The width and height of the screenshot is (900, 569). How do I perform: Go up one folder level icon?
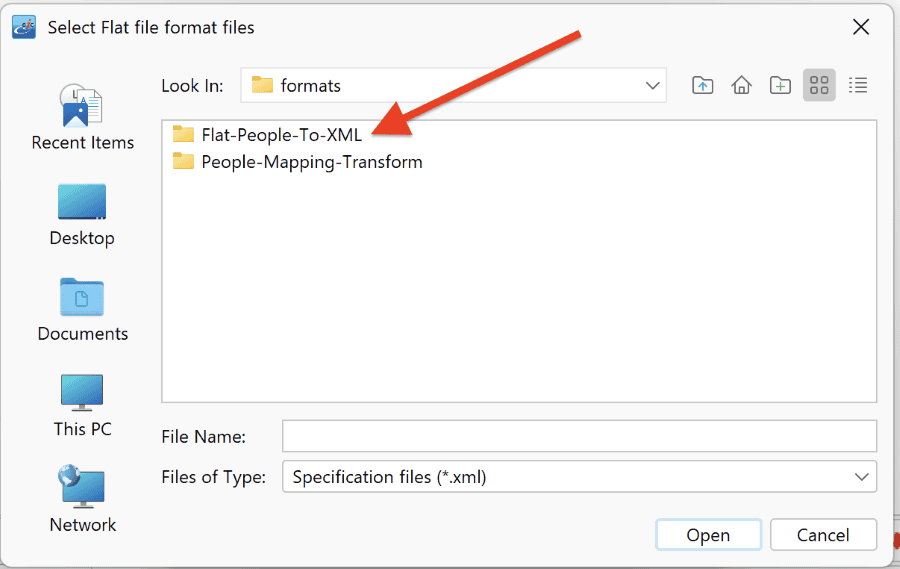pyautogui.click(x=703, y=86)
